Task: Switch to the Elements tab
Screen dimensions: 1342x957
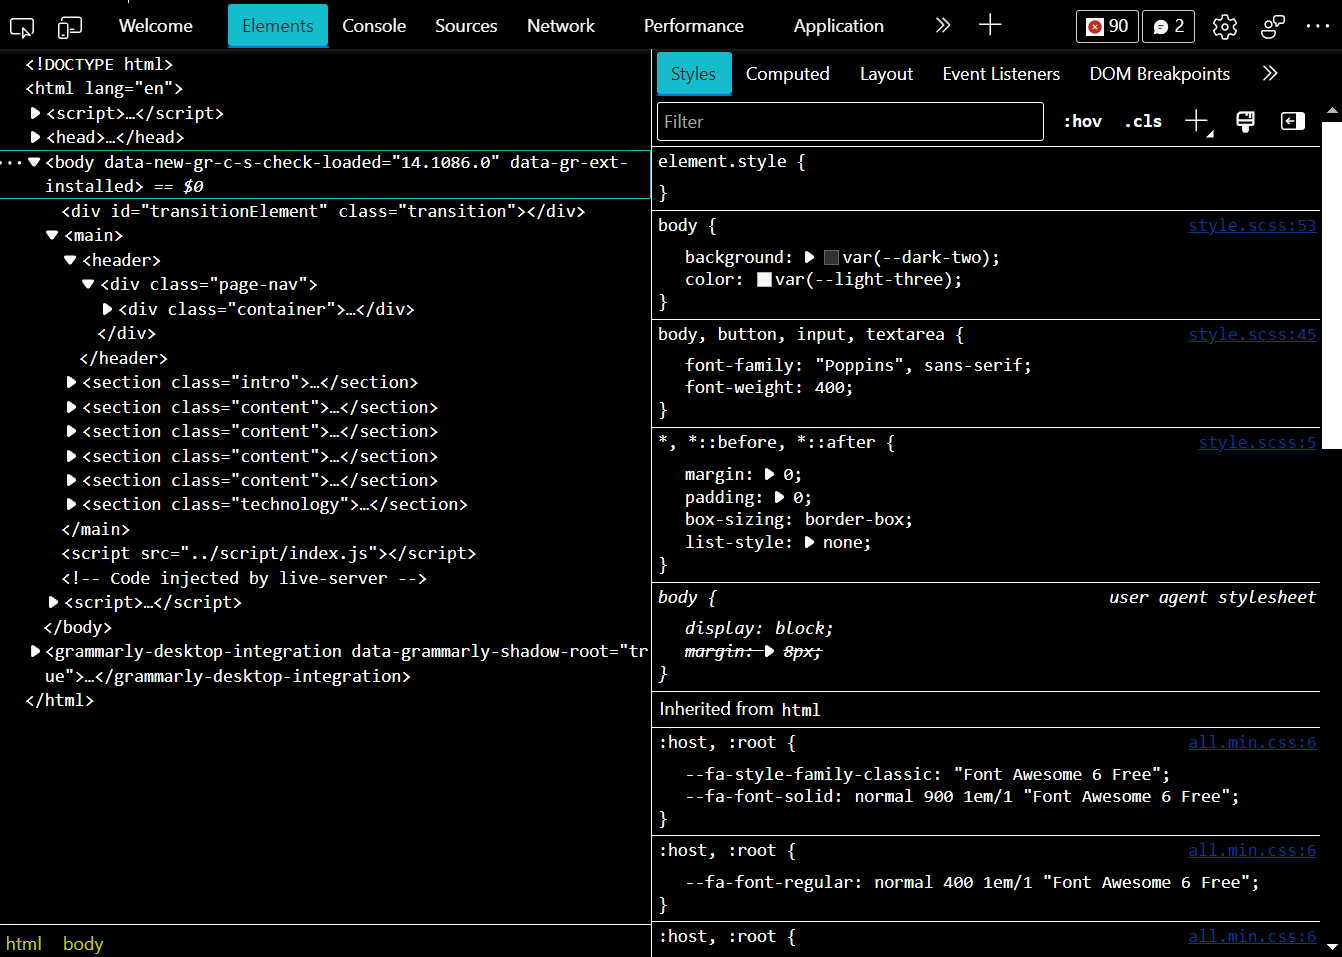Action: pyautogui.click(x=278, y=26)
